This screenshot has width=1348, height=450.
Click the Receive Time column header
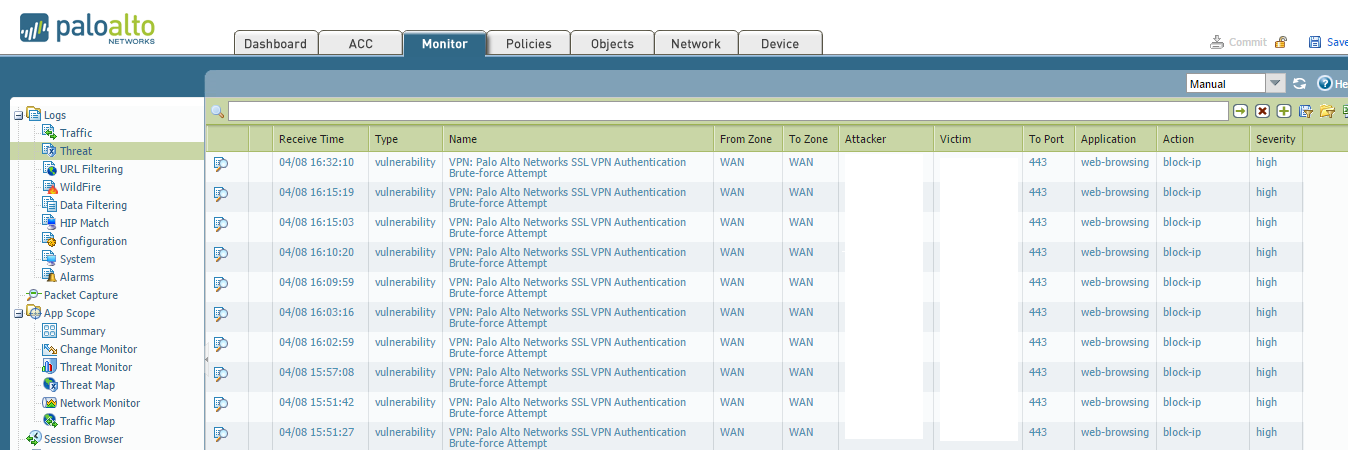coord(311,139)
